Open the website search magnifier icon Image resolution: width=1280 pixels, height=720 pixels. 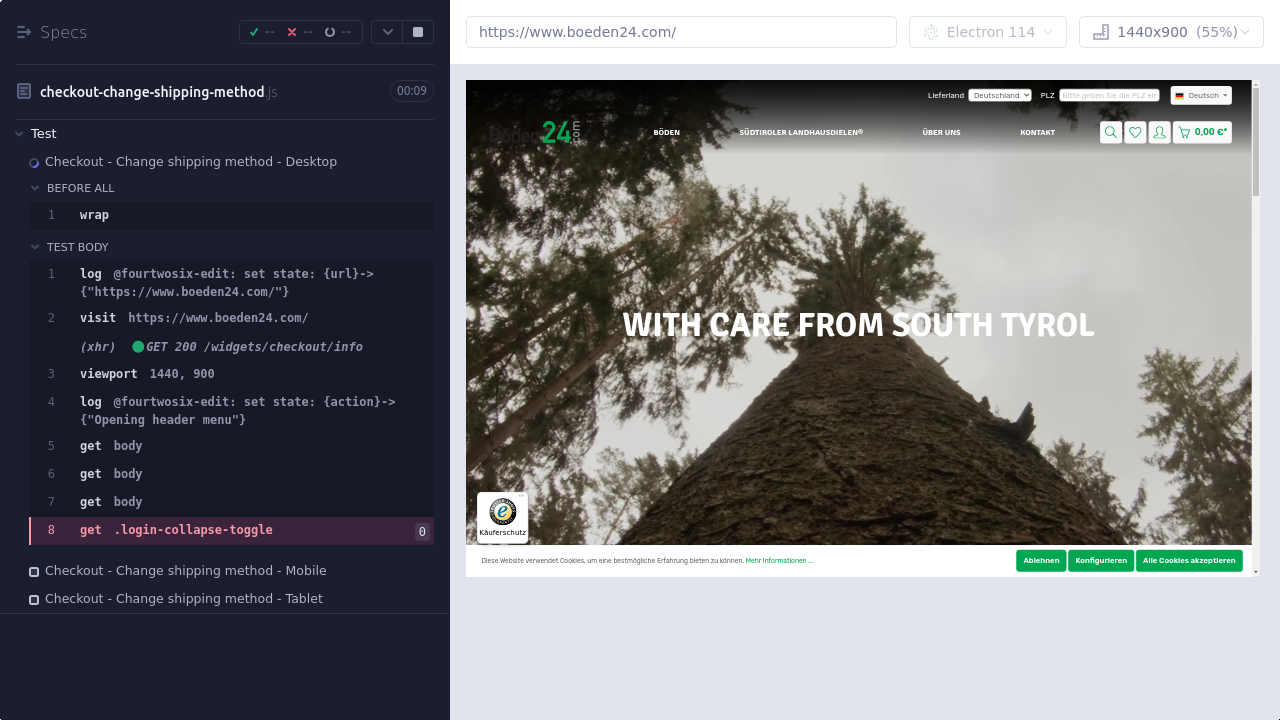click(1110, 132)
